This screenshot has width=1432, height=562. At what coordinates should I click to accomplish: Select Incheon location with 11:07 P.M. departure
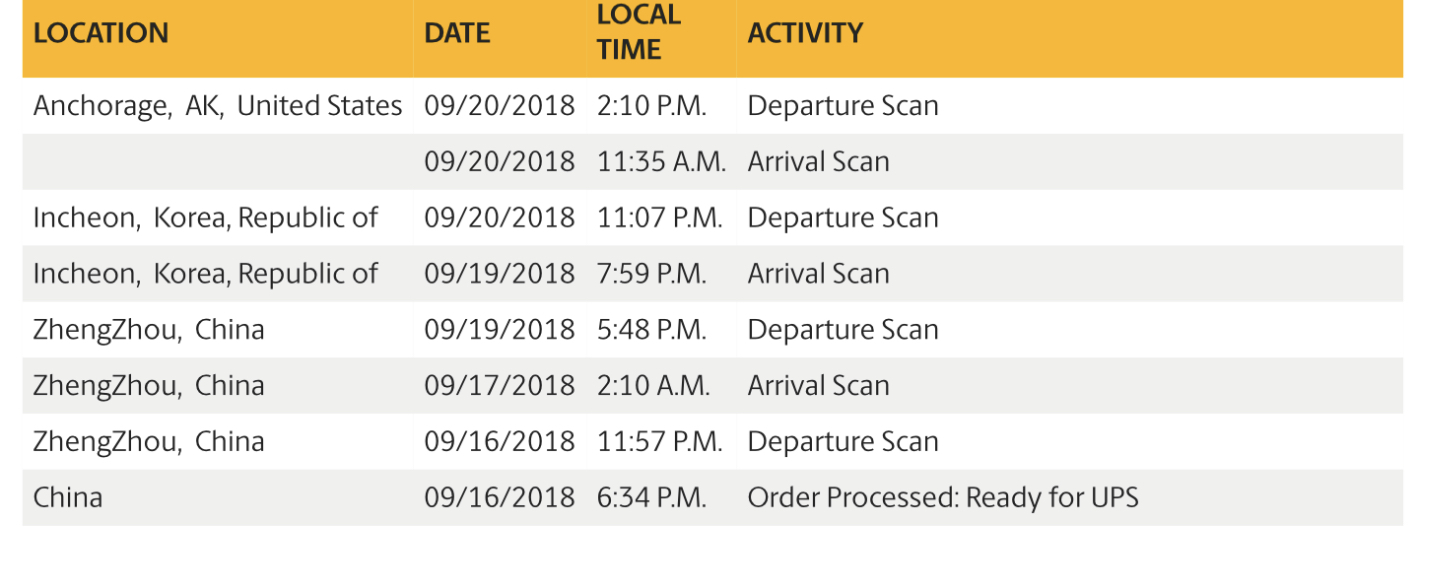click(205, 218)
